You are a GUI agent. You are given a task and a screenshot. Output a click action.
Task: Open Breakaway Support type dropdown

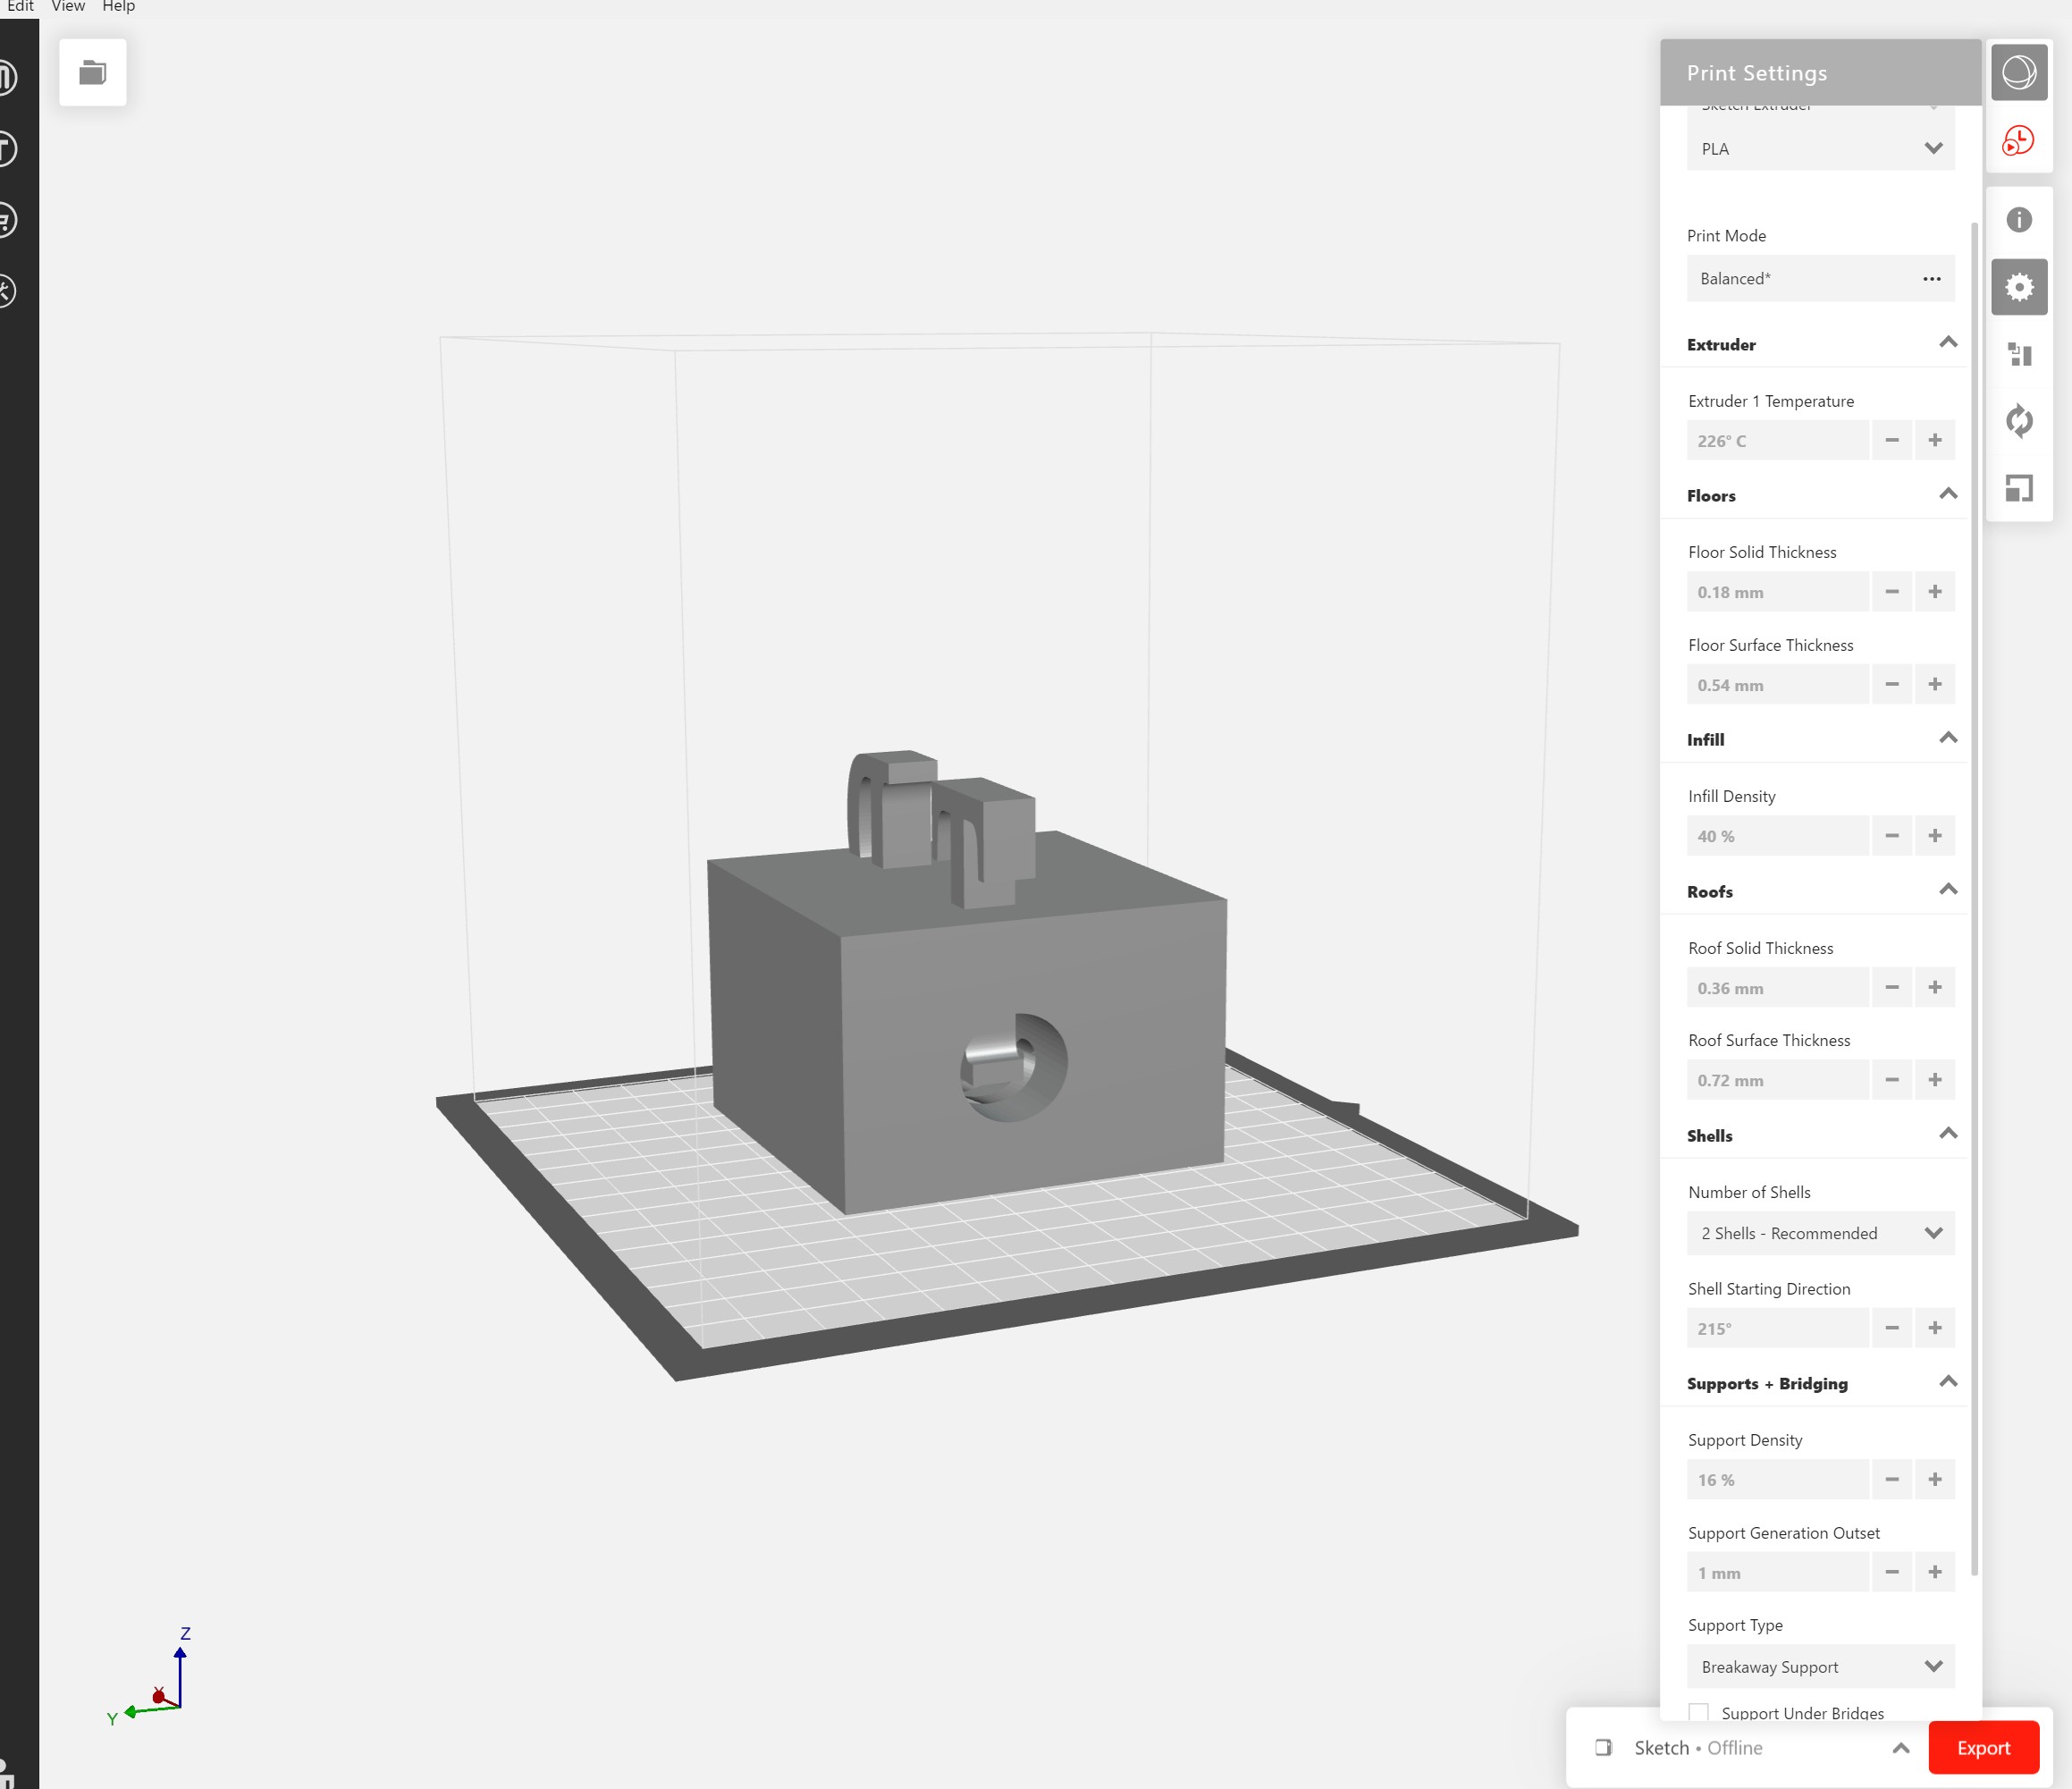click(x=1819, y=1667)
